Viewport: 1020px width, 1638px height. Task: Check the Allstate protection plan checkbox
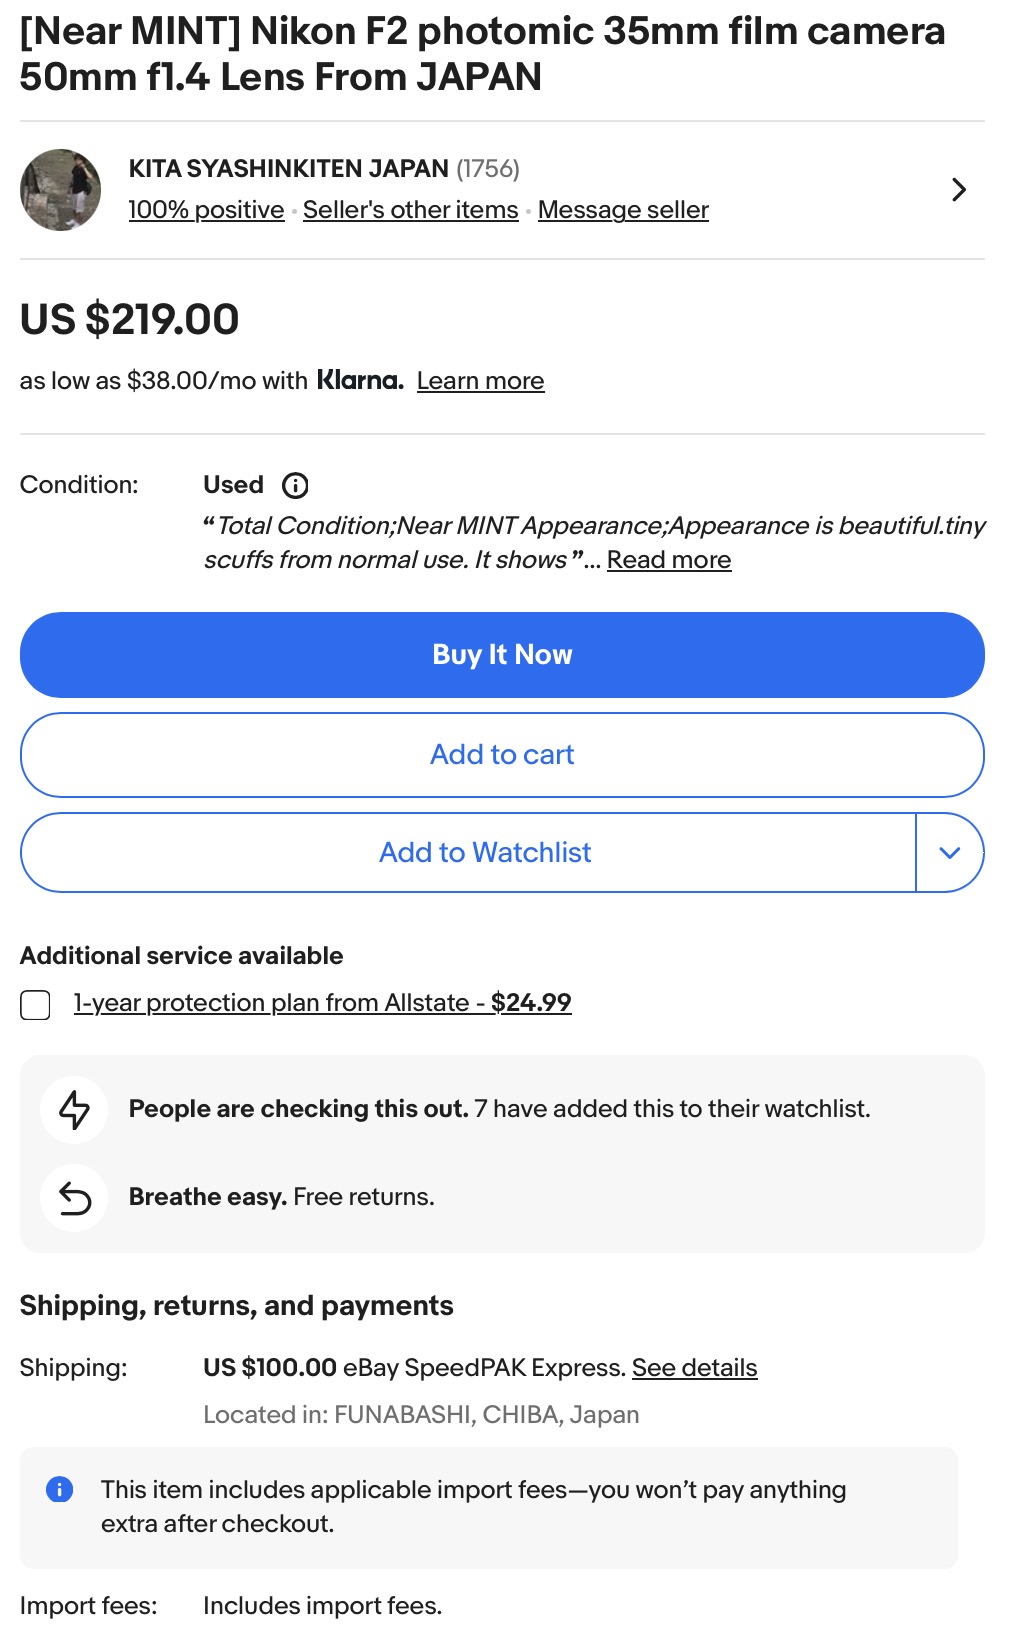[x=36, y=1005]
